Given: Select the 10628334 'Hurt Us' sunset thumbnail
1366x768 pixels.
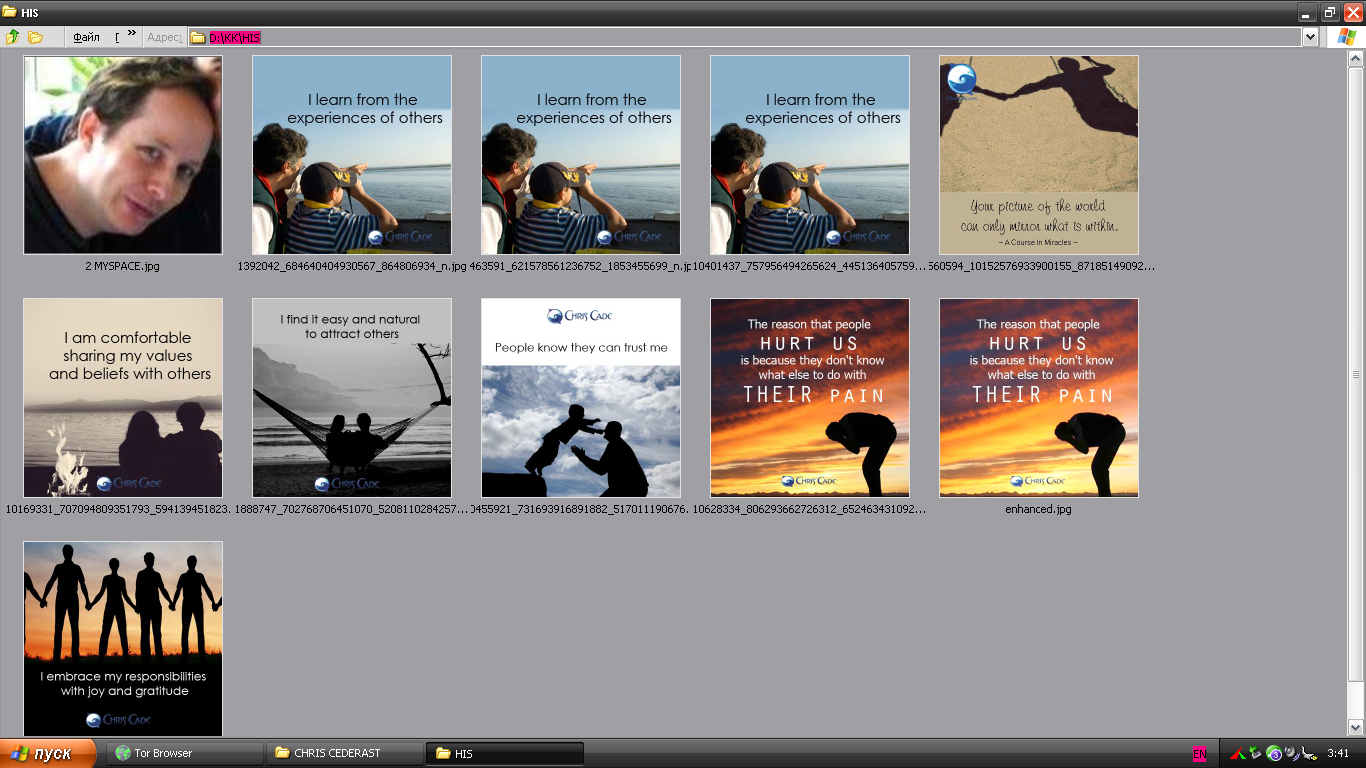Looking at the screenshot, I should point(810,398).
